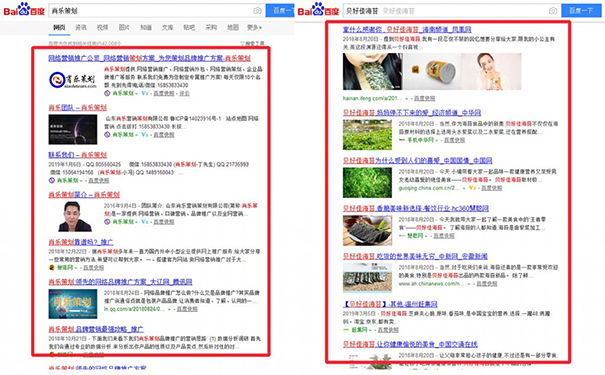605x375 pixels.
Task: Switch to the 采购 tab
Action: 211,27
